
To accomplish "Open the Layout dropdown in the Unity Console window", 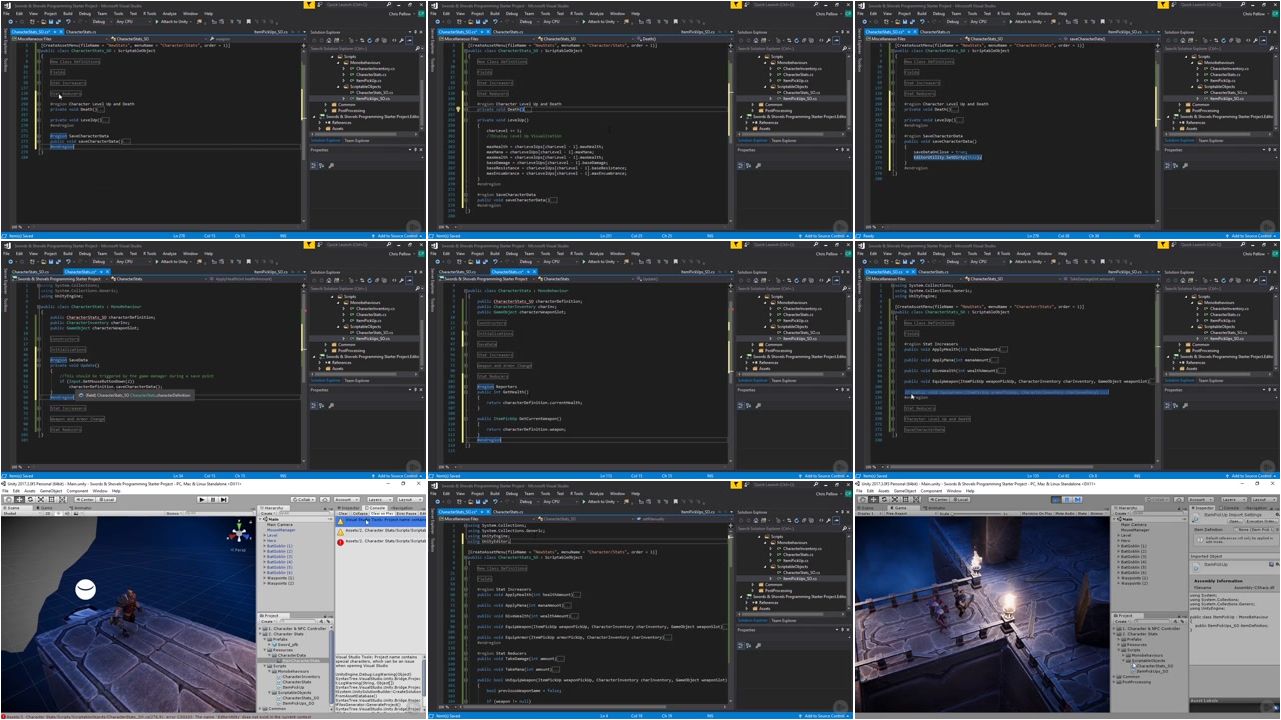I will [410, 500].
